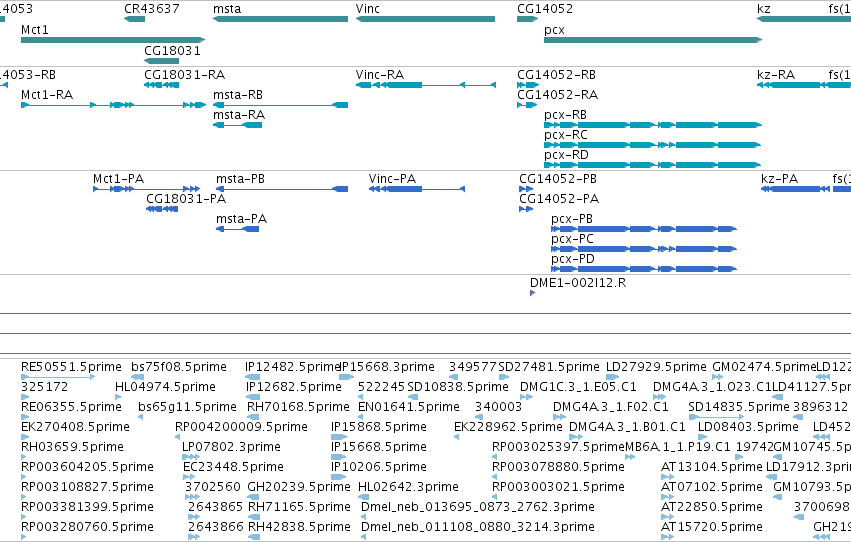Screen dimensions: 851x542
Task: Click the RP003078880.5prime EST label
Action: coord(558,467)
